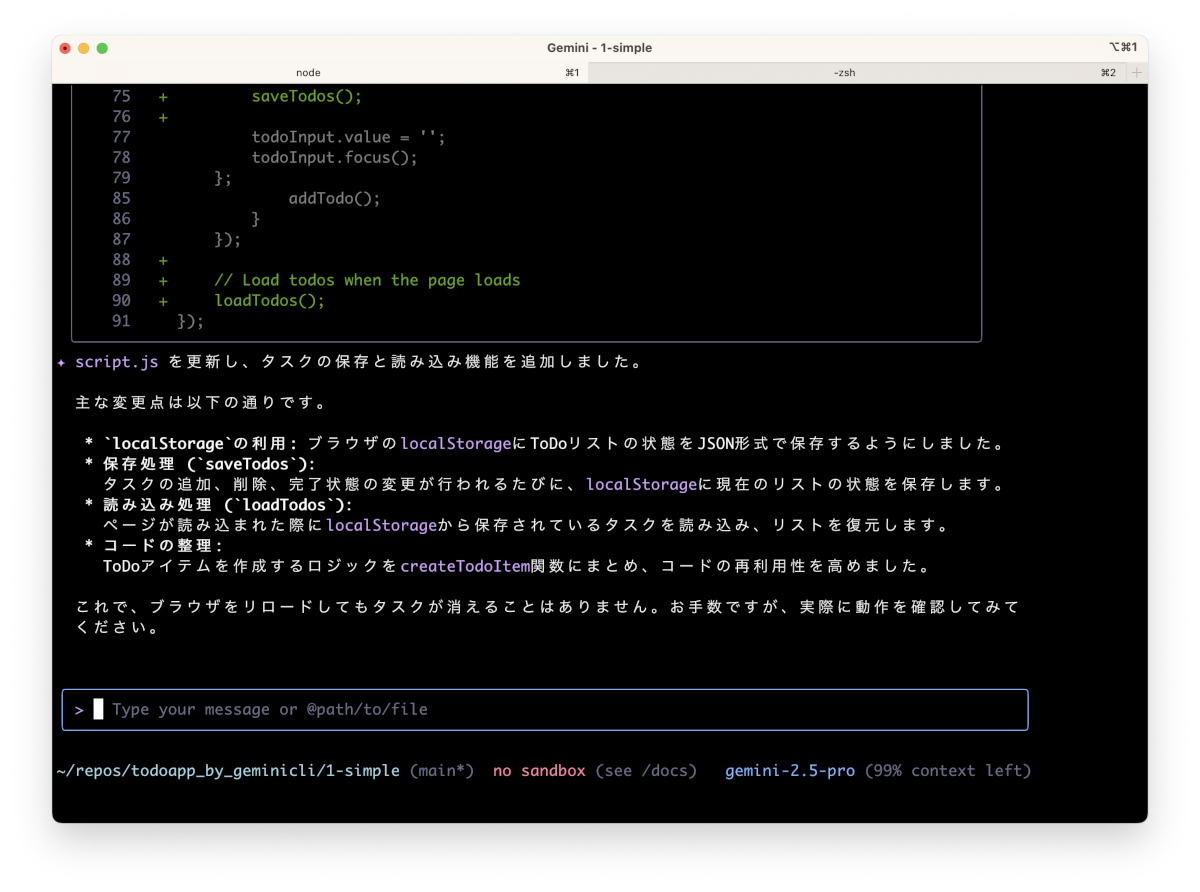Click line number 91 in the diff
1200x892 pixels.
(121, 321)
